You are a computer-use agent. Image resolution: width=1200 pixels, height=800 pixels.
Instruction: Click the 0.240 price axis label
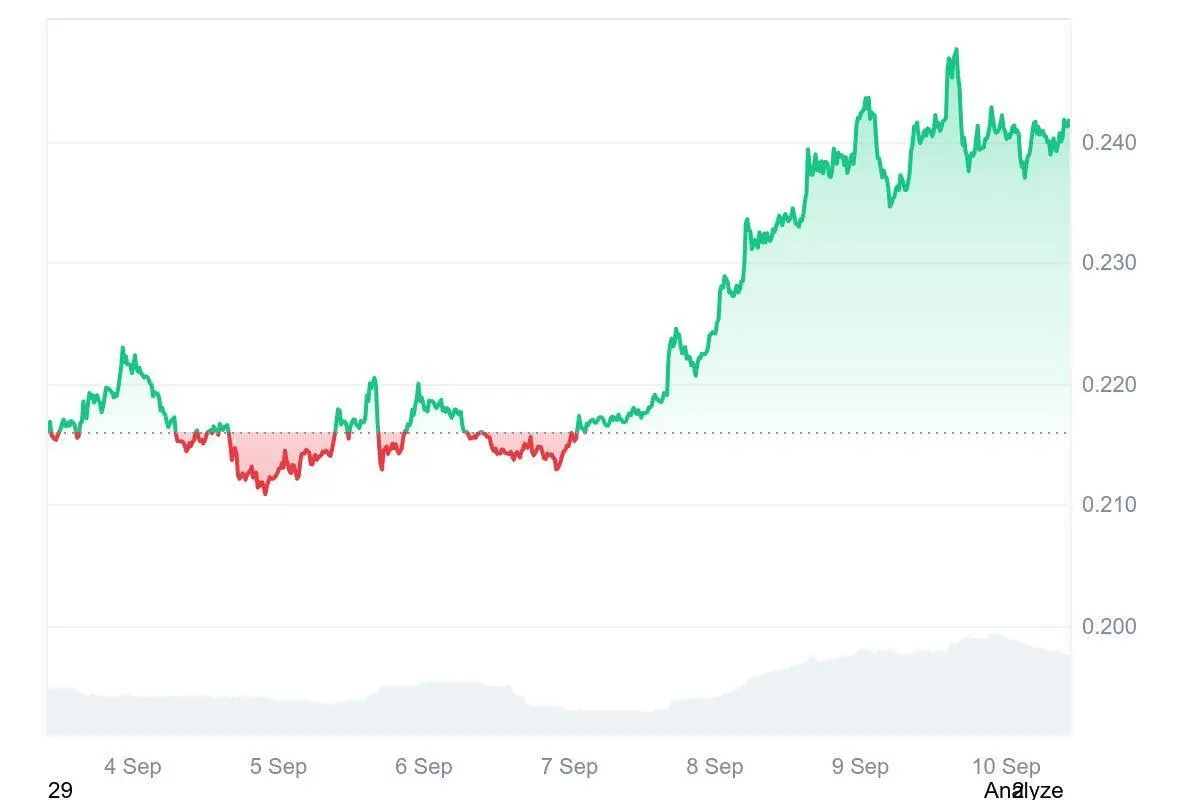click(x=1109, y=143)
